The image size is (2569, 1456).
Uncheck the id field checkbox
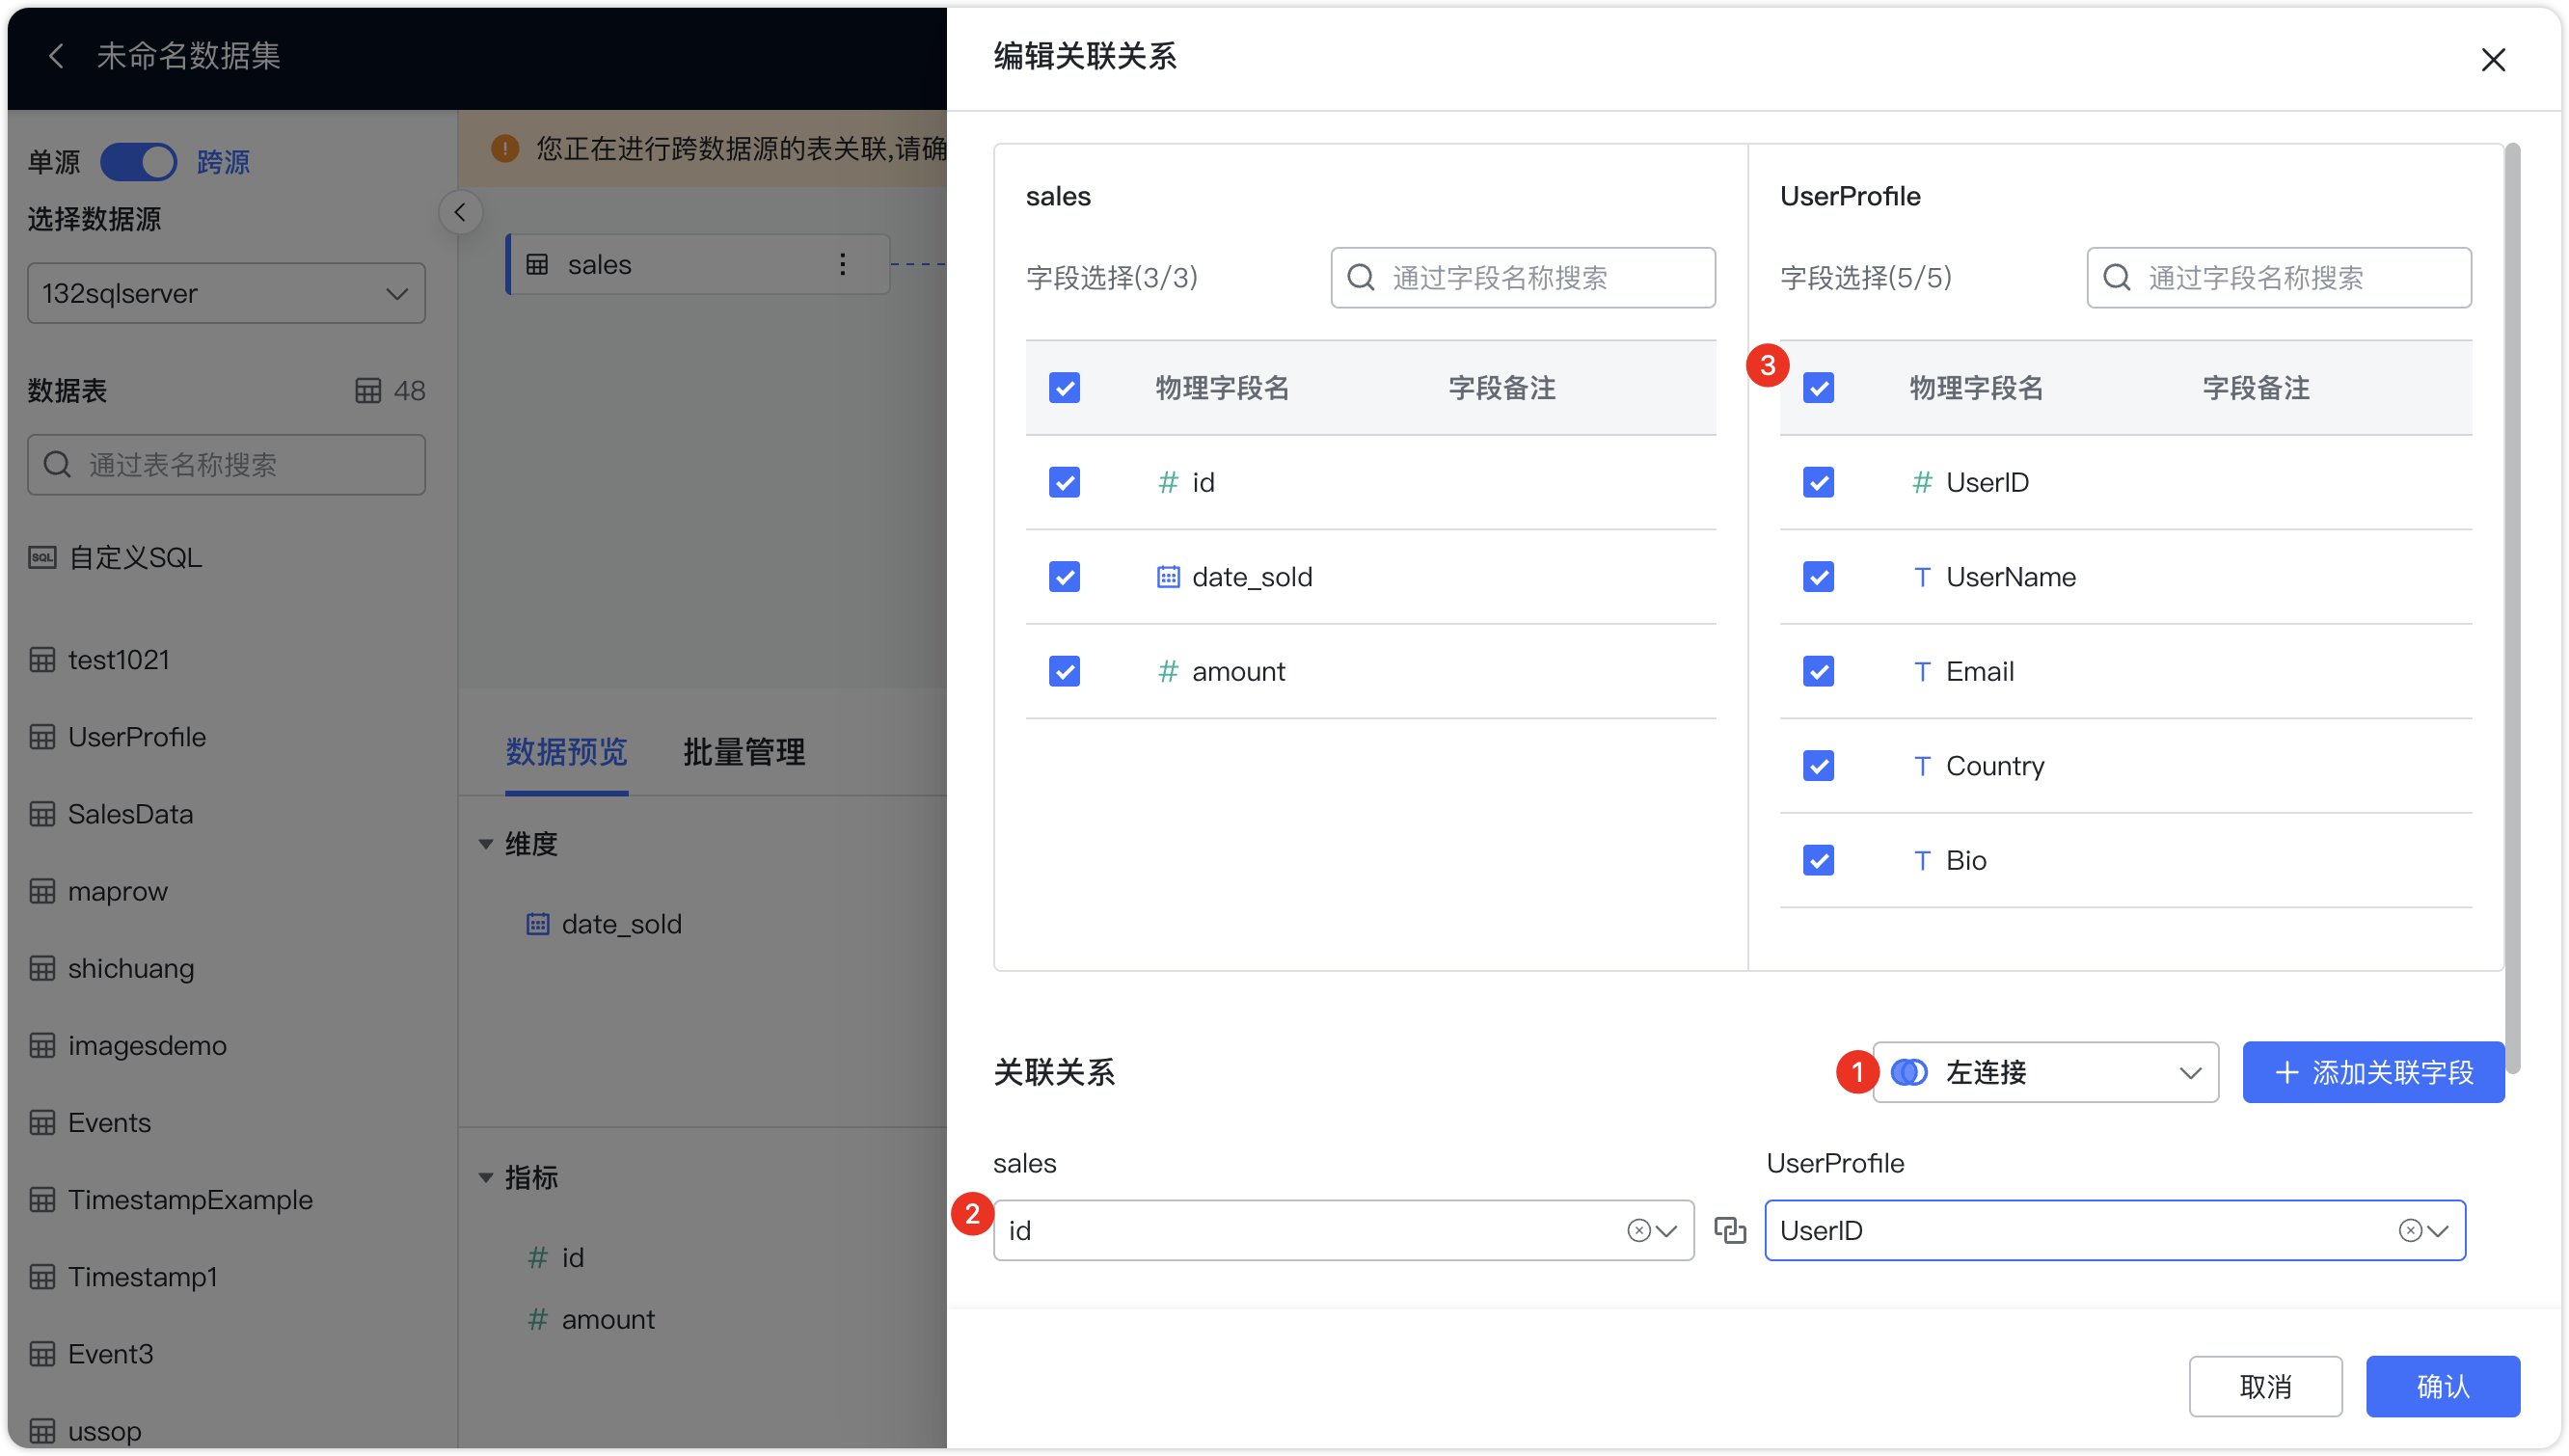tap(1064, 482)
